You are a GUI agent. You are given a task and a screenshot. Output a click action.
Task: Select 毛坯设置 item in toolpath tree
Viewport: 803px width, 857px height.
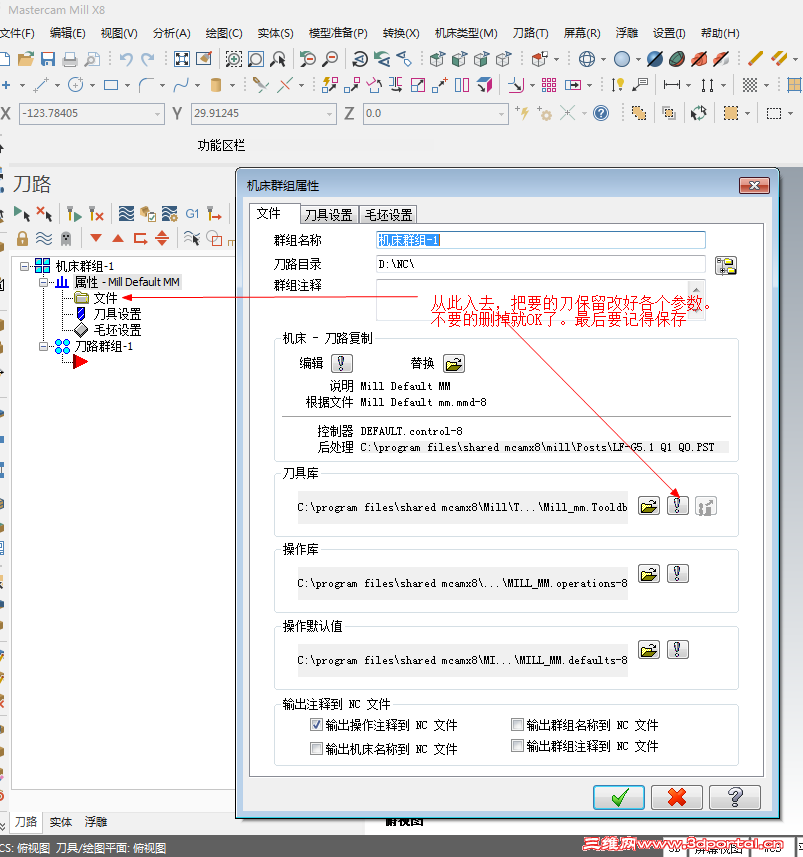pos(117,330)
